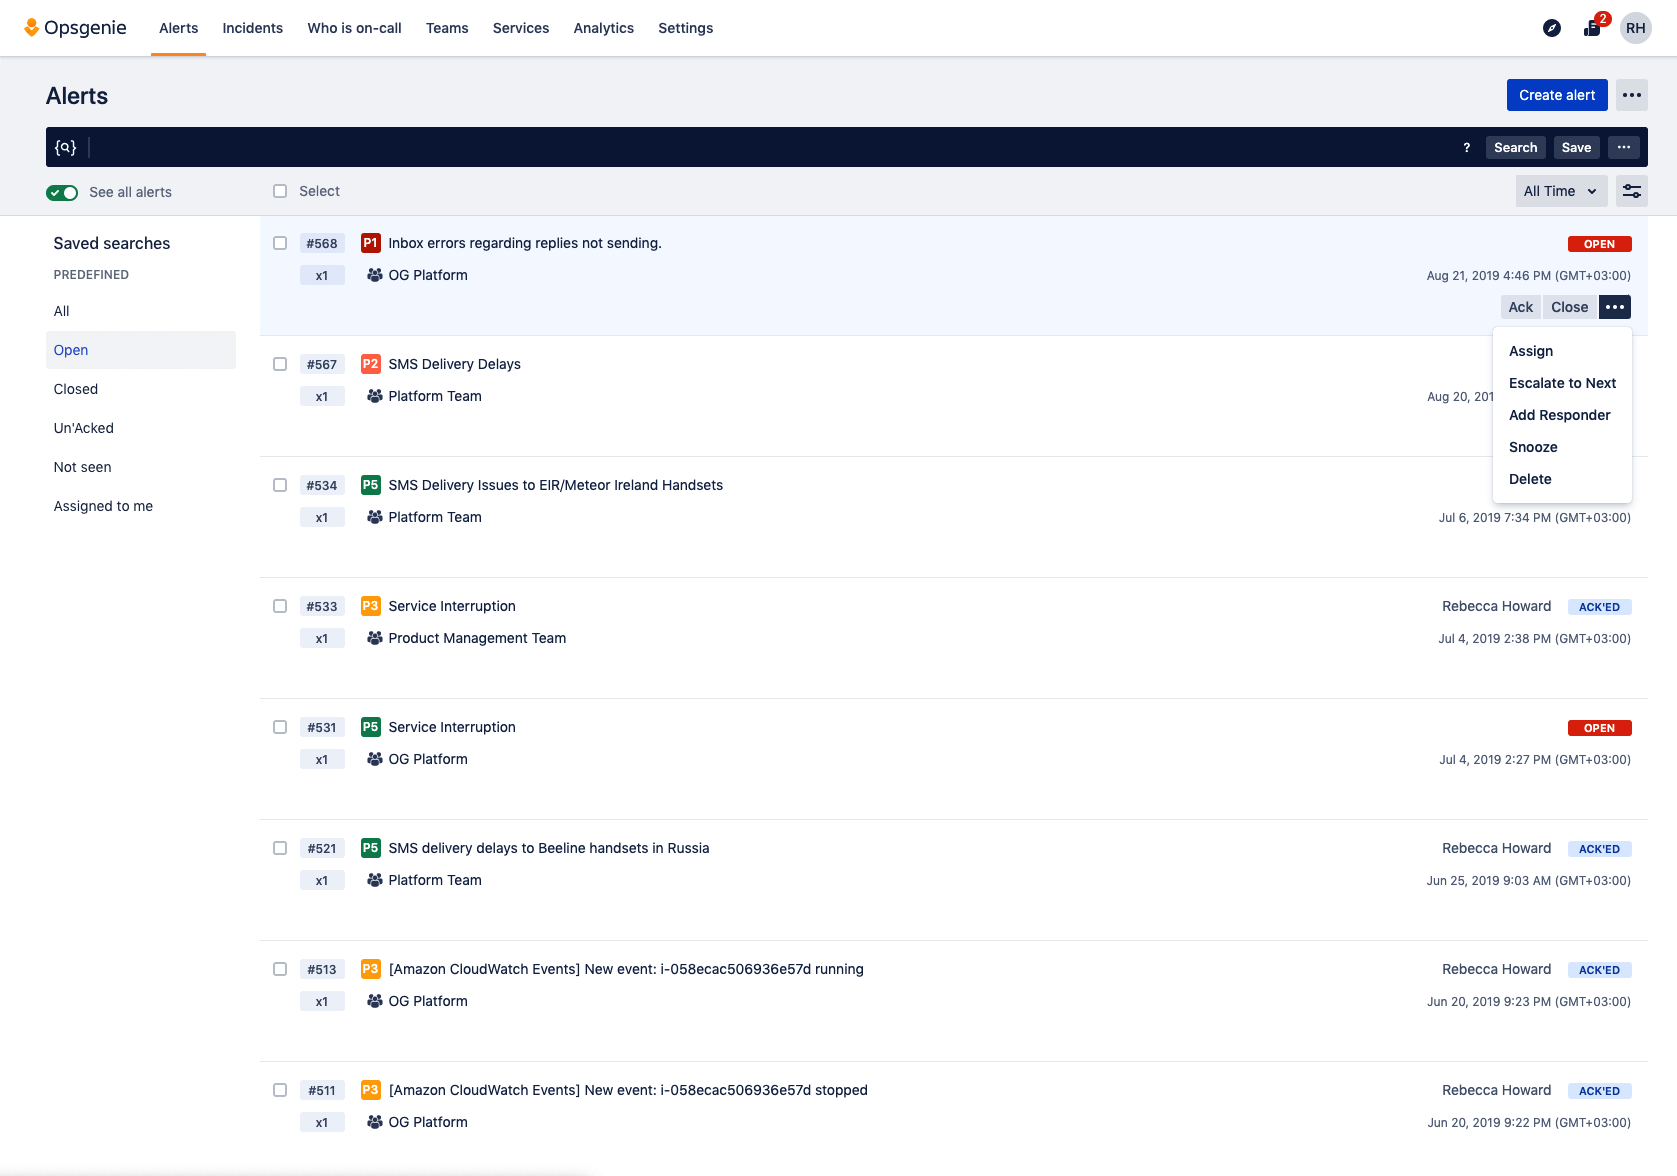The width and height of the screenshot is (1677, 1176).
Task: Click the Opsgenie logo
Action: tap(75, 27)
